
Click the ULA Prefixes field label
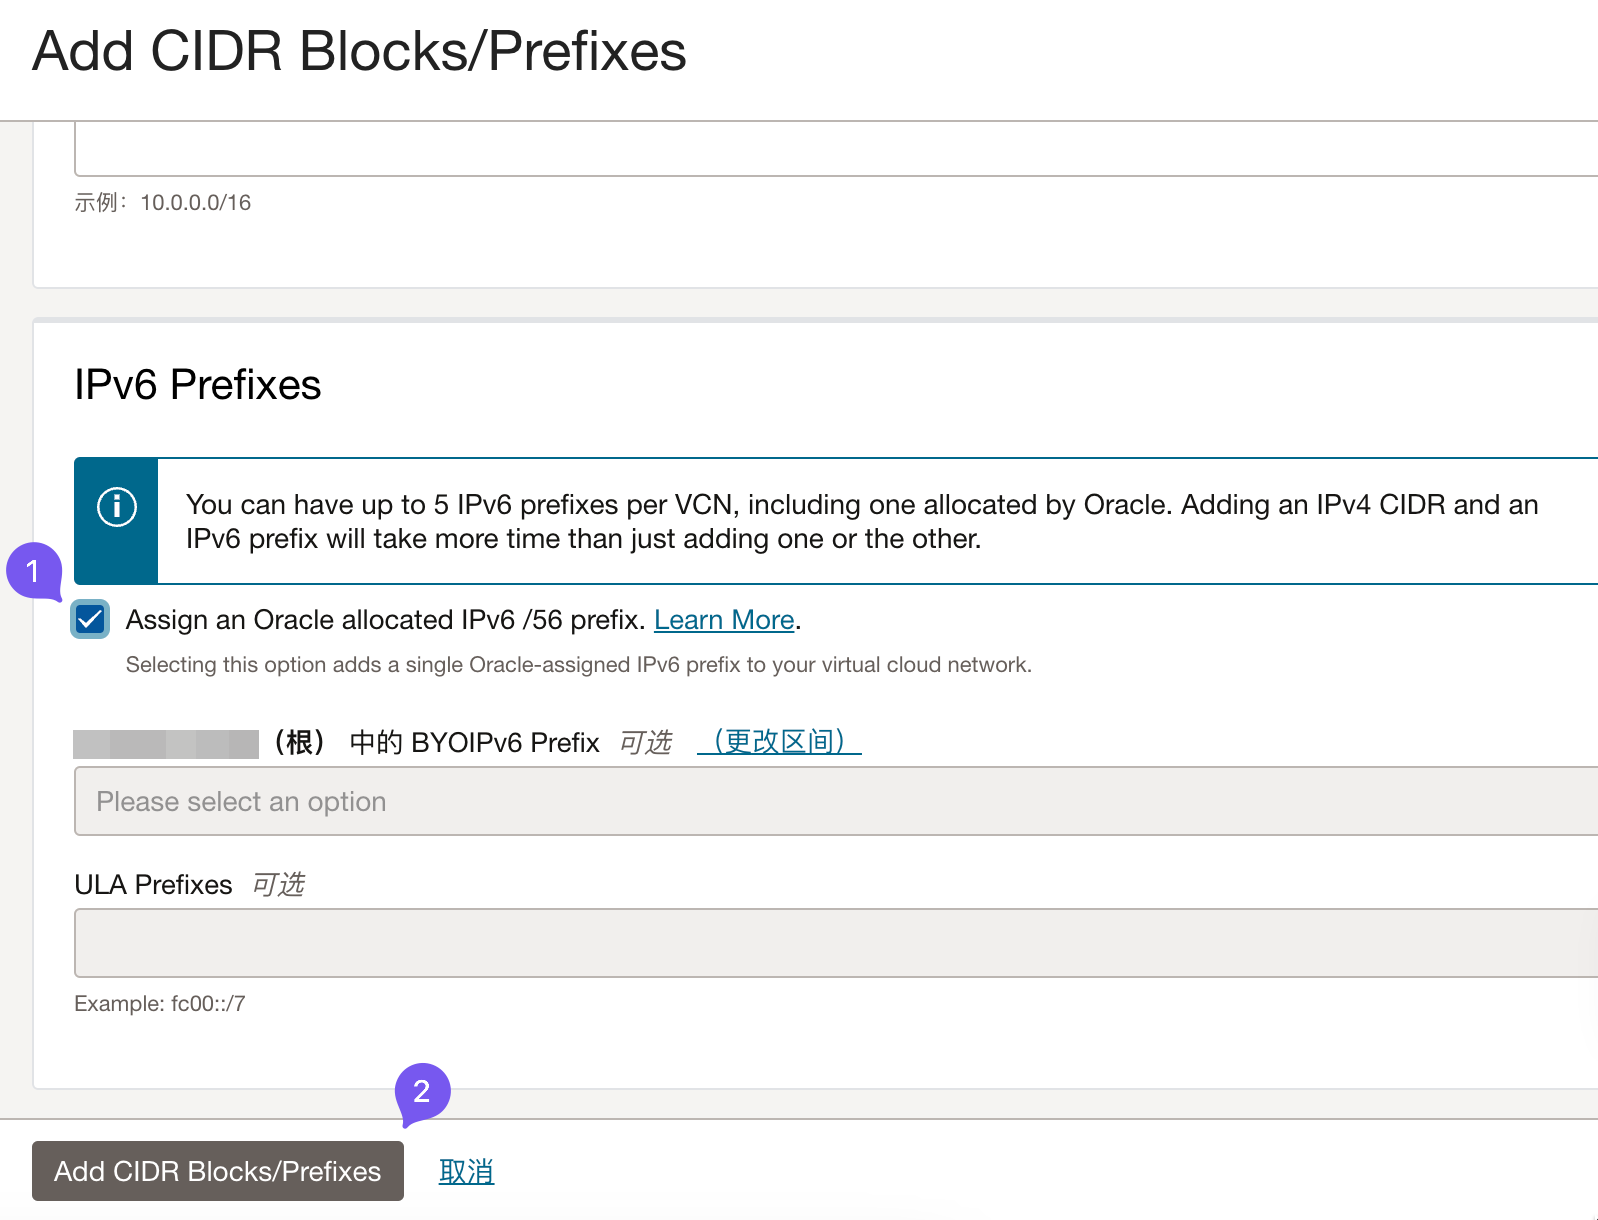(153, 885)
